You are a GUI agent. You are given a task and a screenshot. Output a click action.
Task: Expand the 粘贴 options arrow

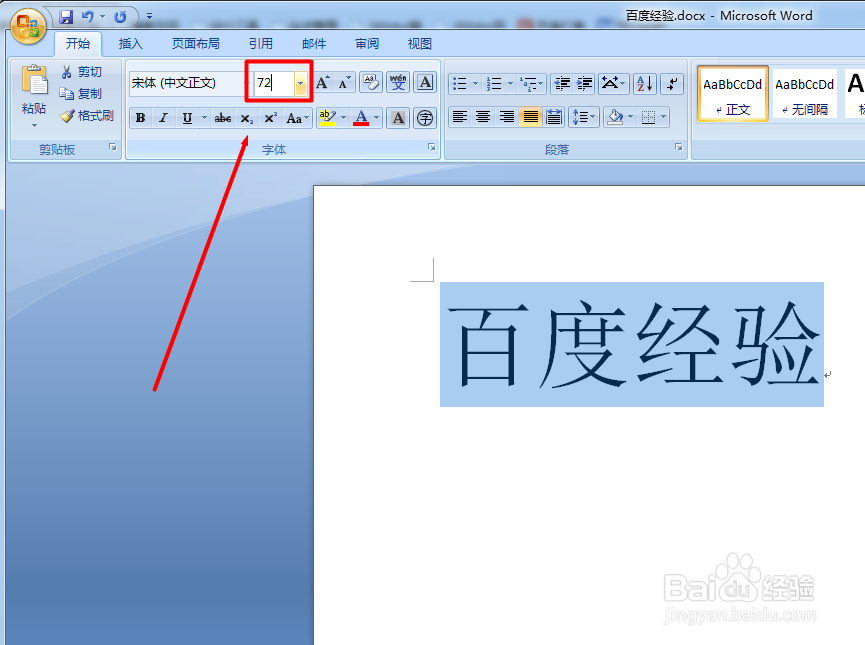[x=34, y=125]
